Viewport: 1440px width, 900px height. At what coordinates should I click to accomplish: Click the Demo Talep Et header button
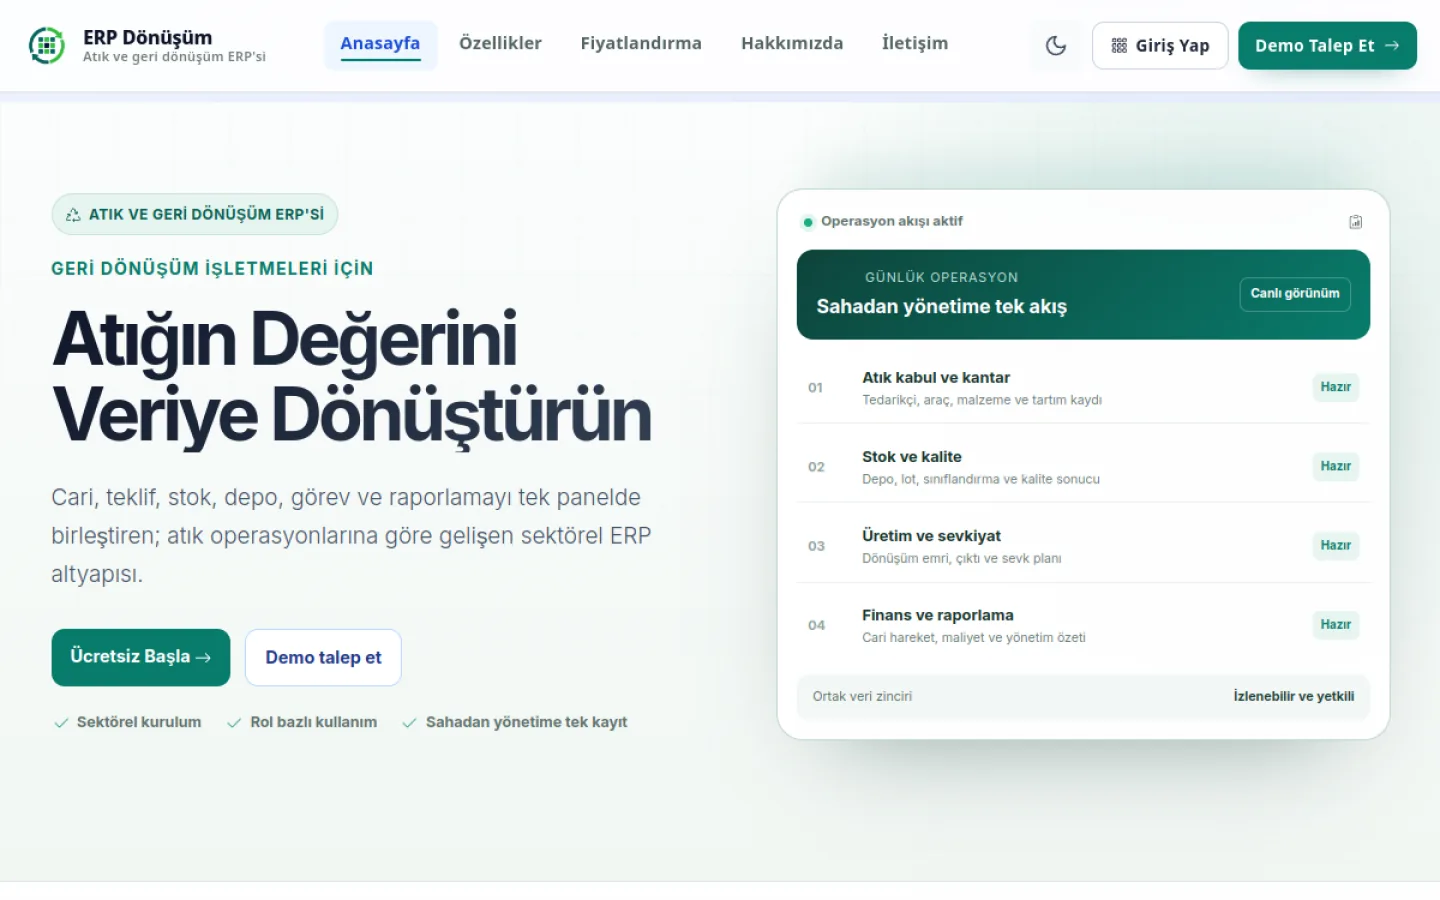[x=1327, y=46]
